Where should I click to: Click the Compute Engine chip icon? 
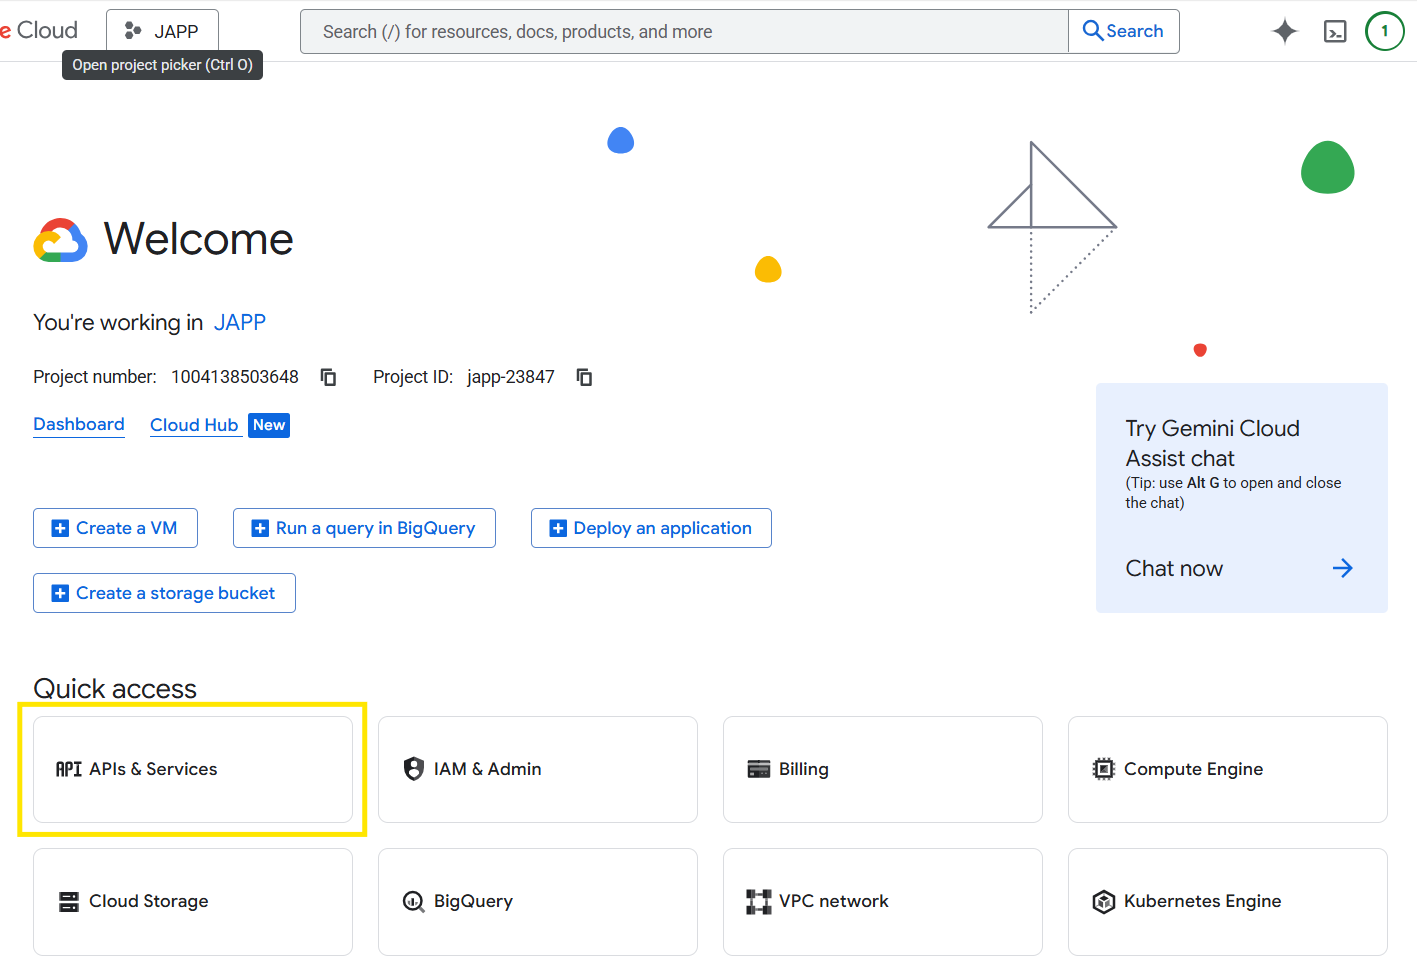pos(1104,769)
